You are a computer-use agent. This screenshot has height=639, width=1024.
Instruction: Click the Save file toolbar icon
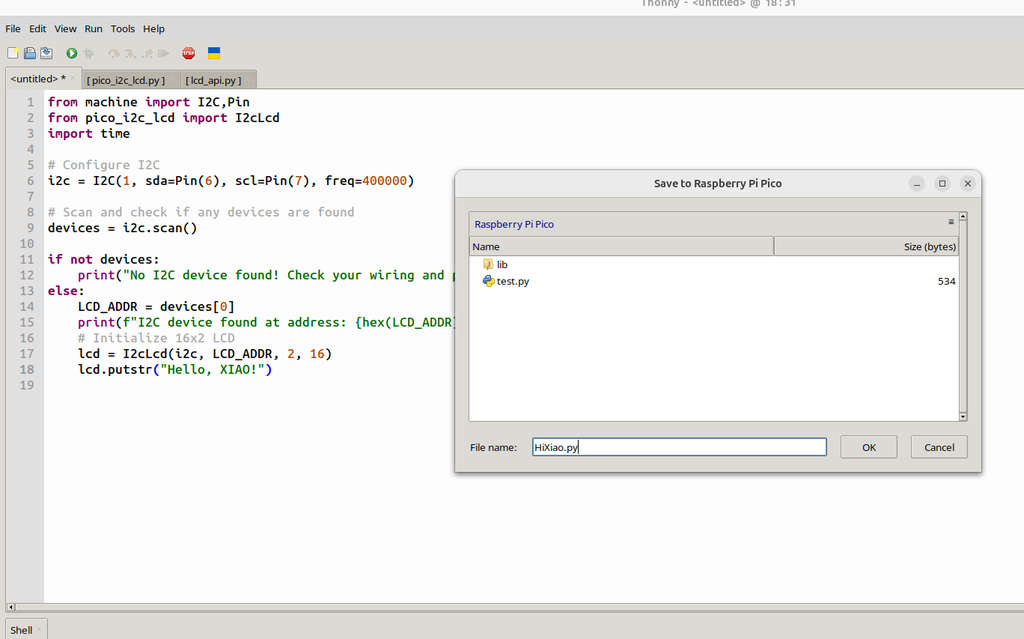[46, 53]
